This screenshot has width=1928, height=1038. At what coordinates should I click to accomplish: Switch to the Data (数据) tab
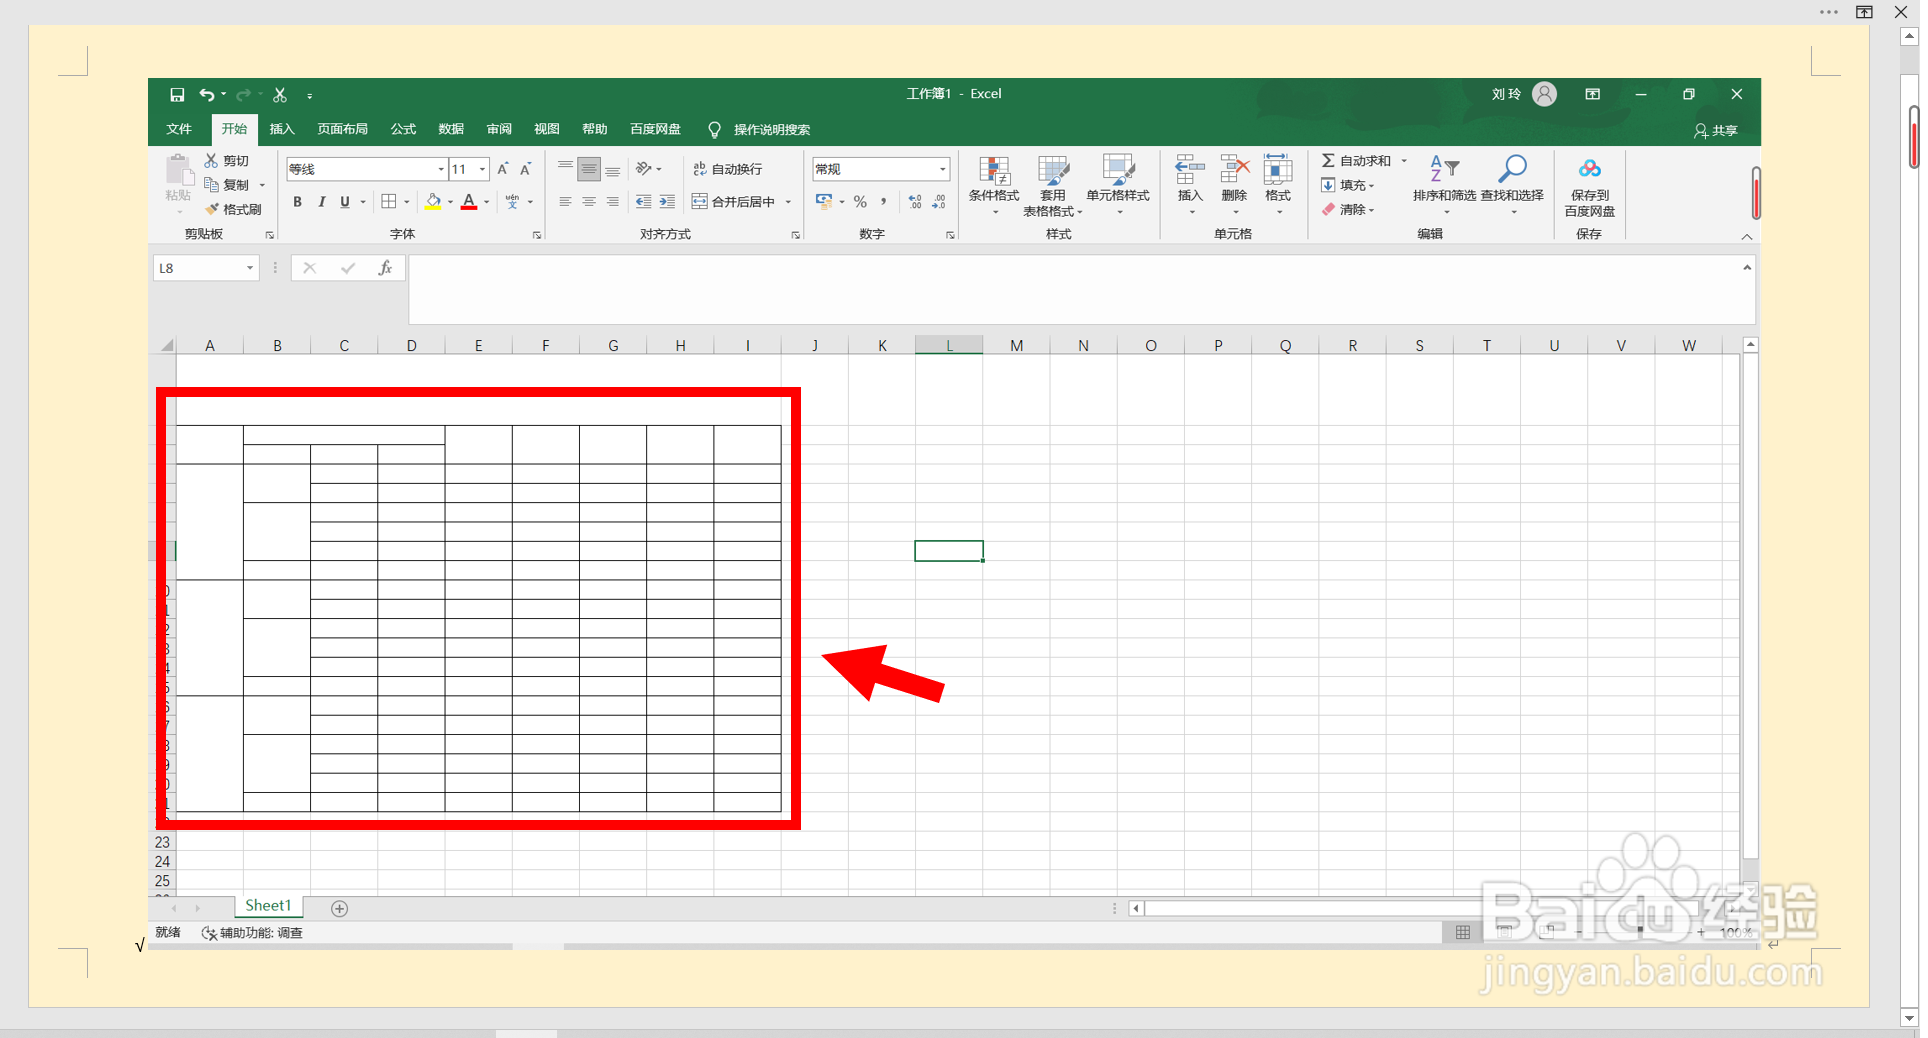pos(451,129)
